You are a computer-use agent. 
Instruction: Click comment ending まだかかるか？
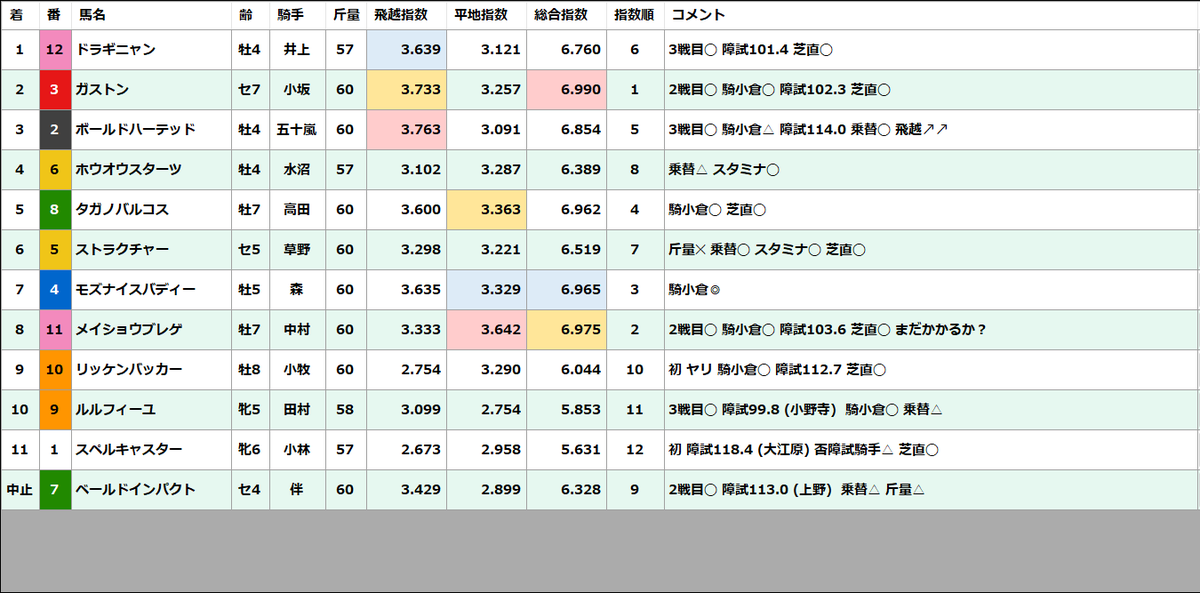click(827, 330)
